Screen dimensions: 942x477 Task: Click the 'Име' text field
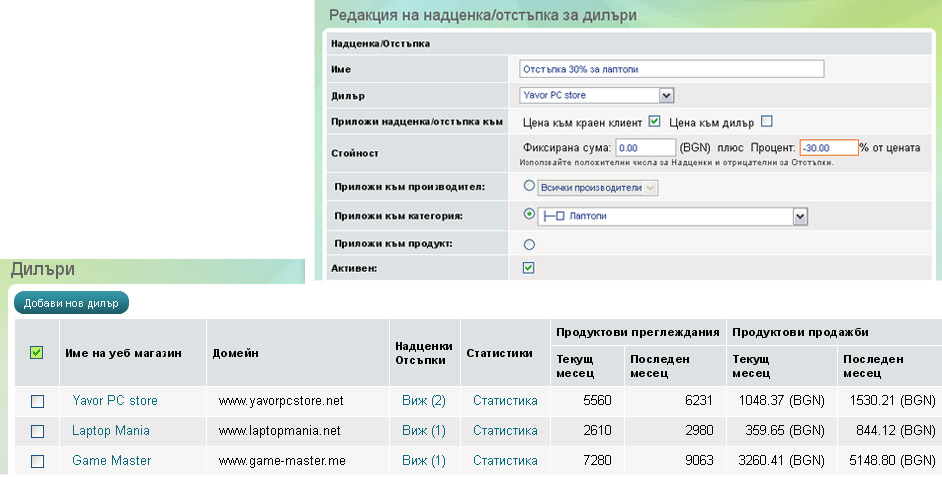[671, 68]
